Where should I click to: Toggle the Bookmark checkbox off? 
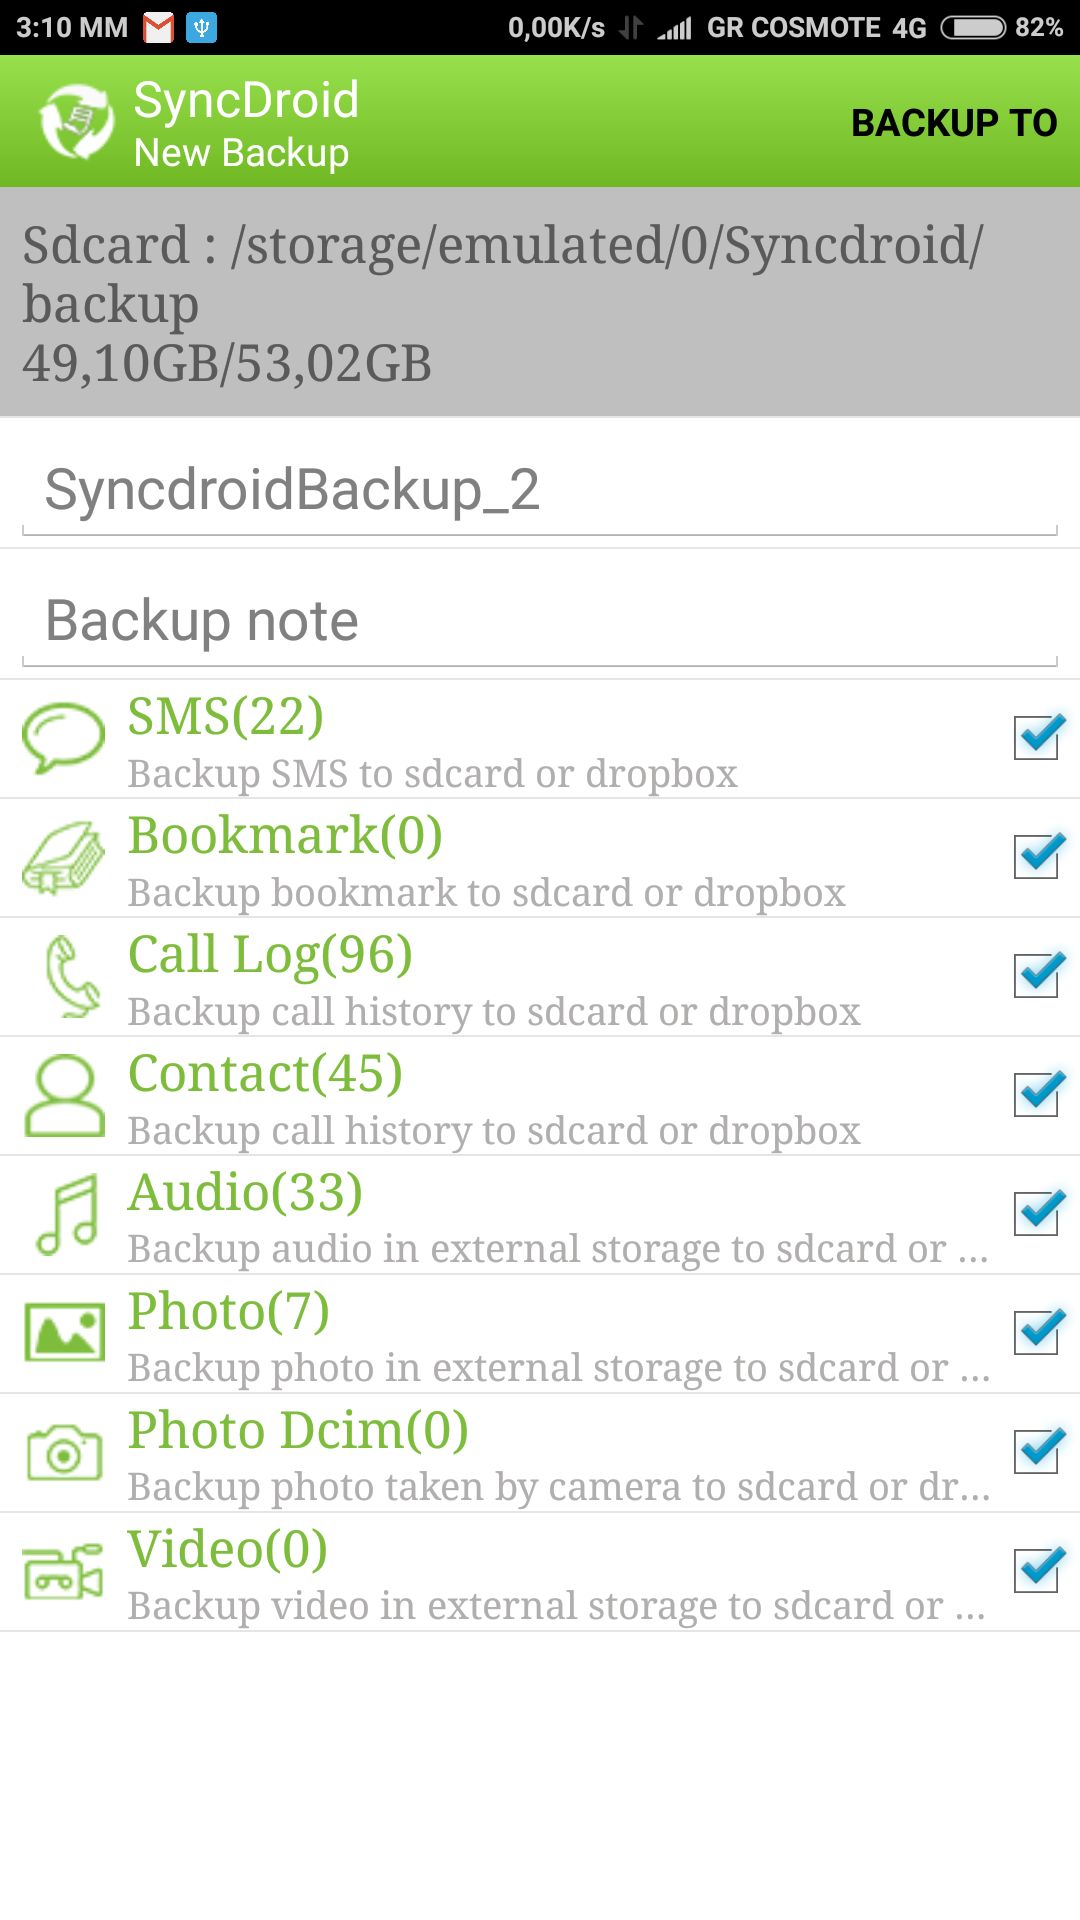1037,857
